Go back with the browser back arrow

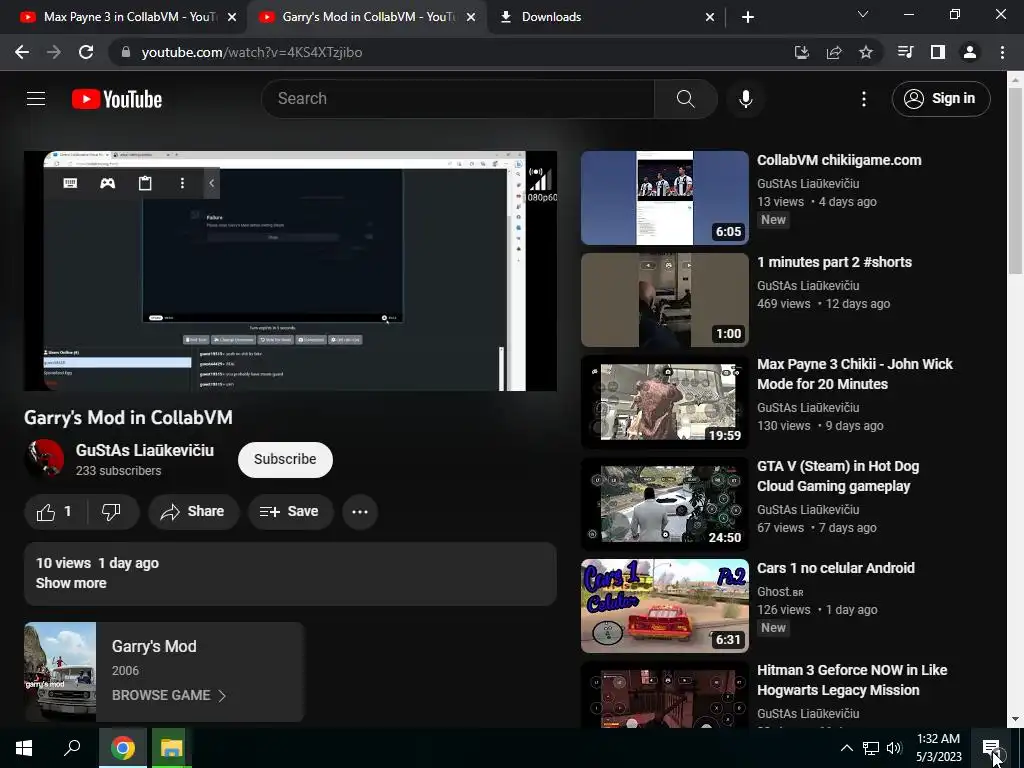22,52
